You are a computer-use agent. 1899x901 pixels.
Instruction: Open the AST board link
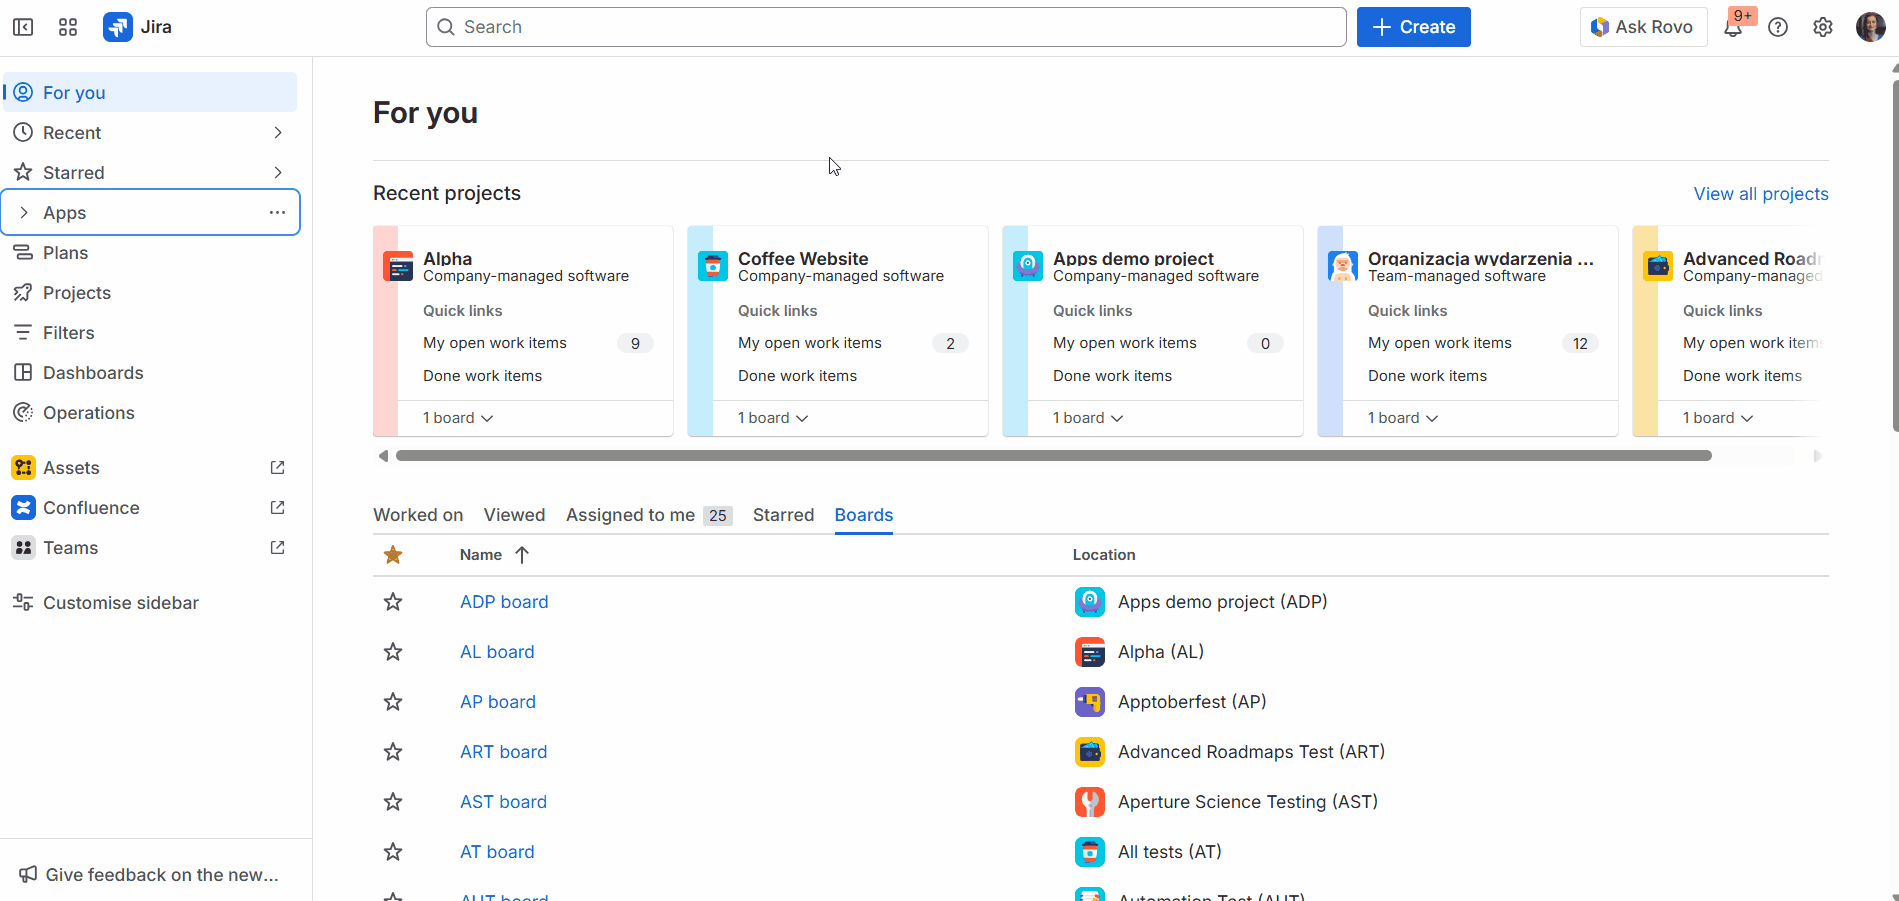pyautogui.click(x=503, y=802)
